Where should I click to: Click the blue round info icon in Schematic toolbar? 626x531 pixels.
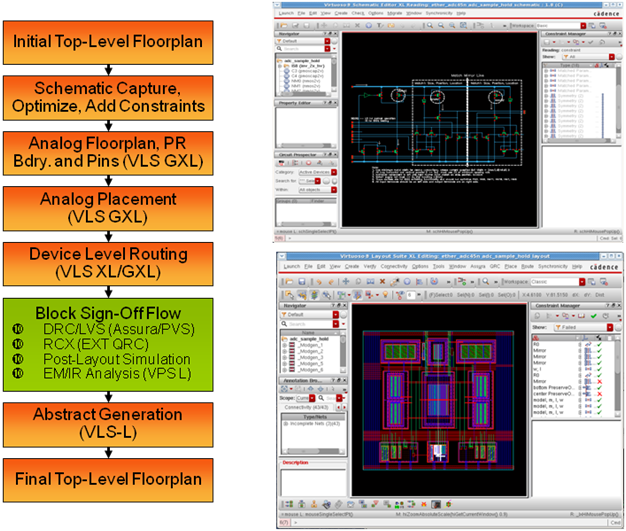pos(368,25)
